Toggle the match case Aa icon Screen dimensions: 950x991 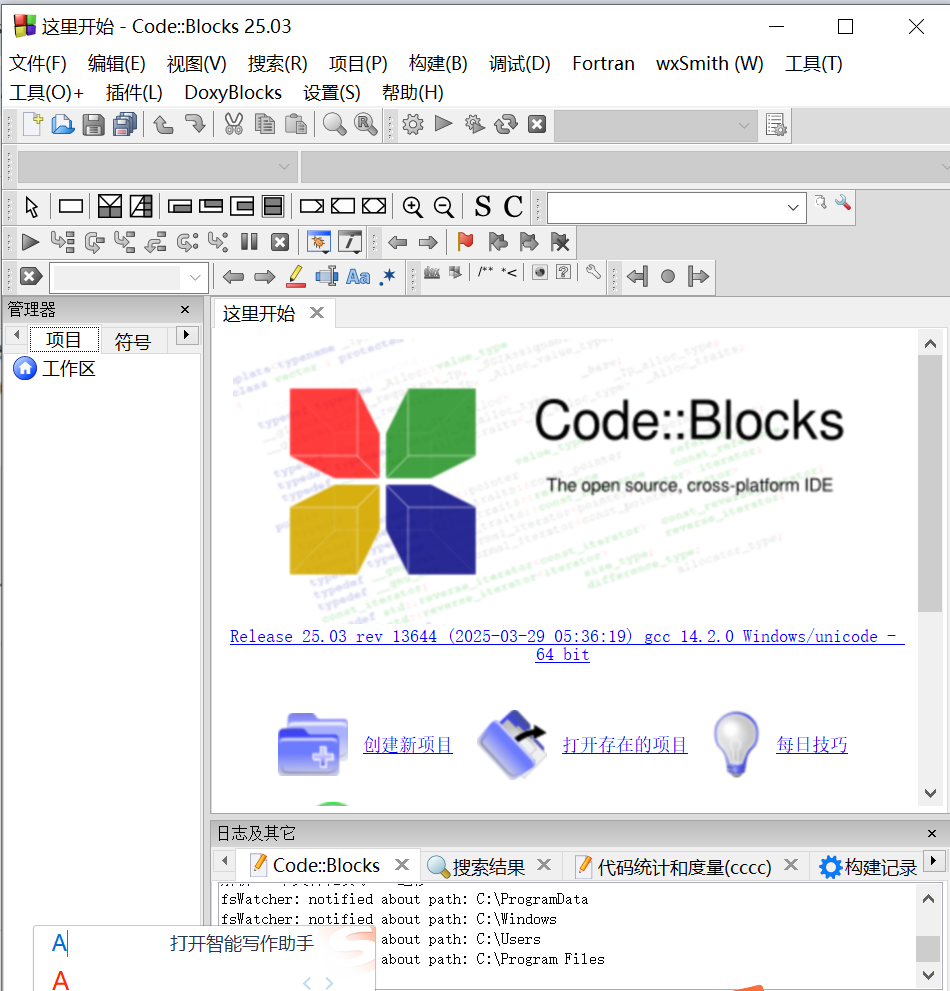(358, 277)
